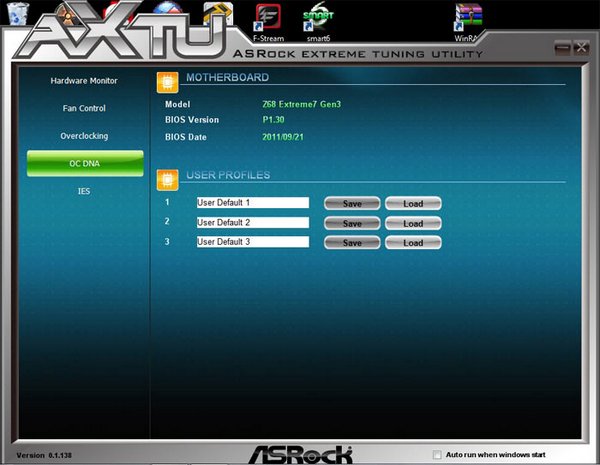The image size is (600, 465).
Task: Load profile User Default 1
Action: [x=413, y=204]
